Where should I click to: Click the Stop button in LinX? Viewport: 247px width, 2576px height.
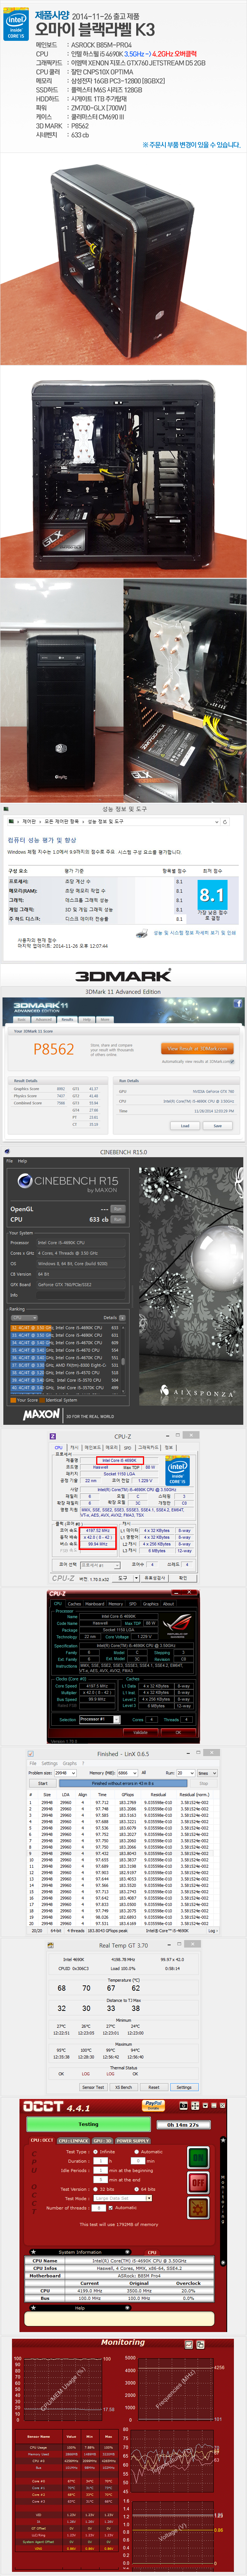204,1783
